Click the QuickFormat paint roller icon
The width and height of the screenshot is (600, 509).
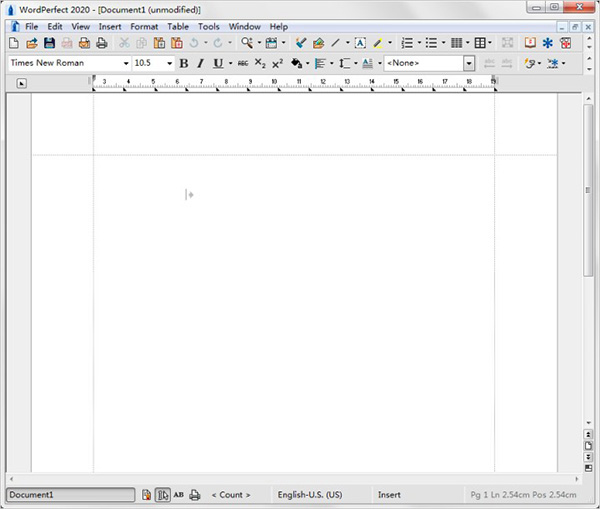click(301, 43)
